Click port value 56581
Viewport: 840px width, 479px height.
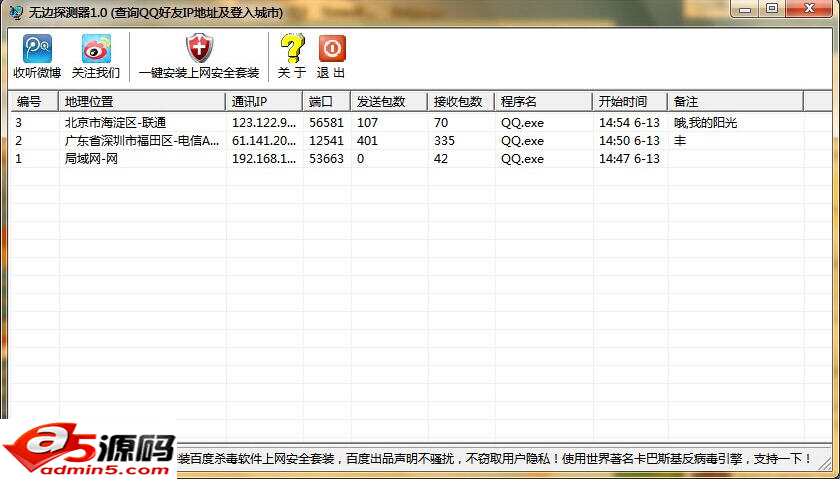326,123
